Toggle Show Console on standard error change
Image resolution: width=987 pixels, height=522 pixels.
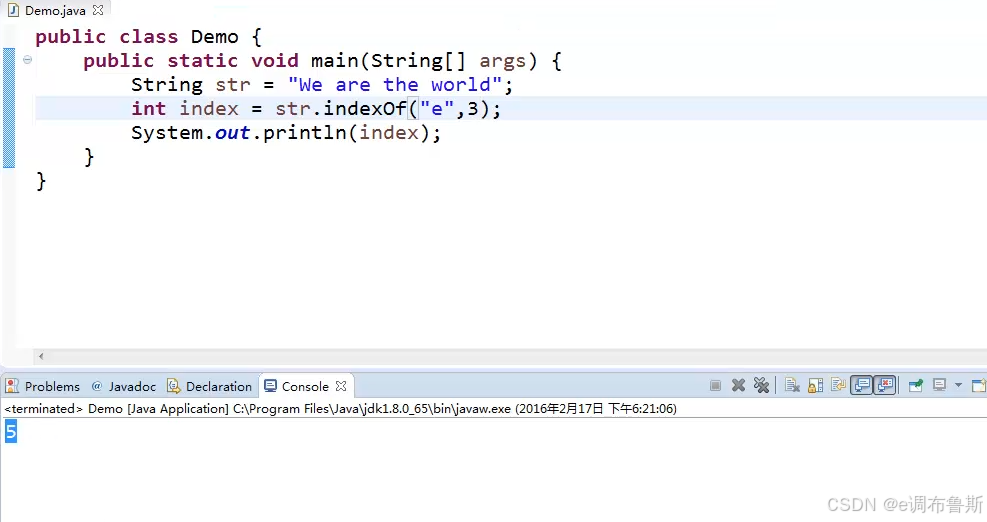point(884,385)
